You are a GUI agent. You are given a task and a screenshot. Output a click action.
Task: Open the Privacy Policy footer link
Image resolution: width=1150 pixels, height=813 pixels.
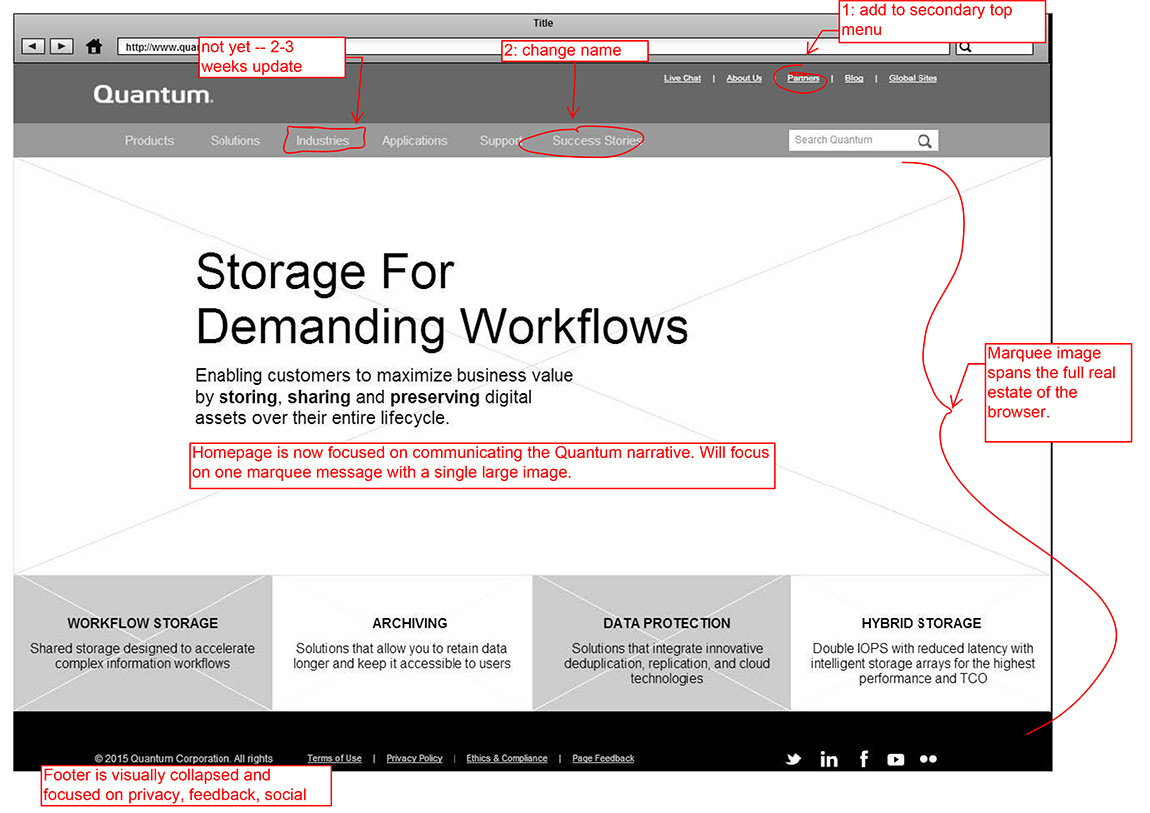coord(414,759)
